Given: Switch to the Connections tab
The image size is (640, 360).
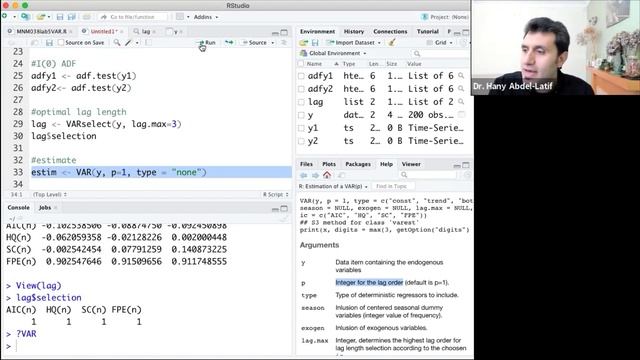Looking at the screenshot, I should (x=390, y=31).
